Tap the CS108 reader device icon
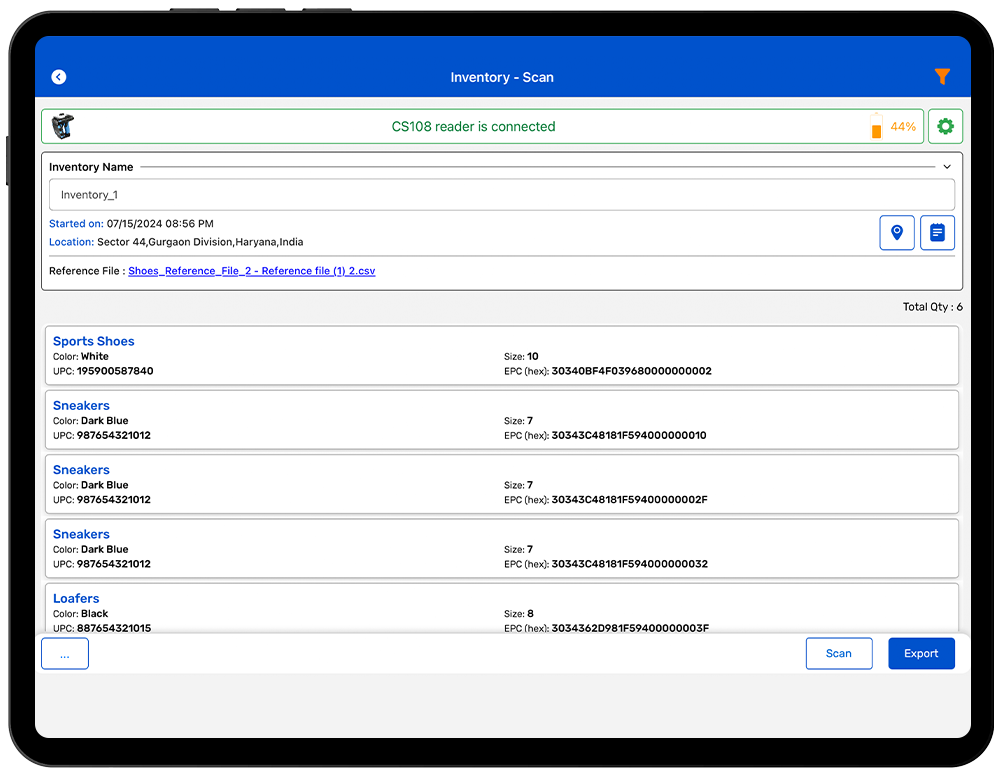The width and height of the screenshot is (1000, 774). (62, 127)
